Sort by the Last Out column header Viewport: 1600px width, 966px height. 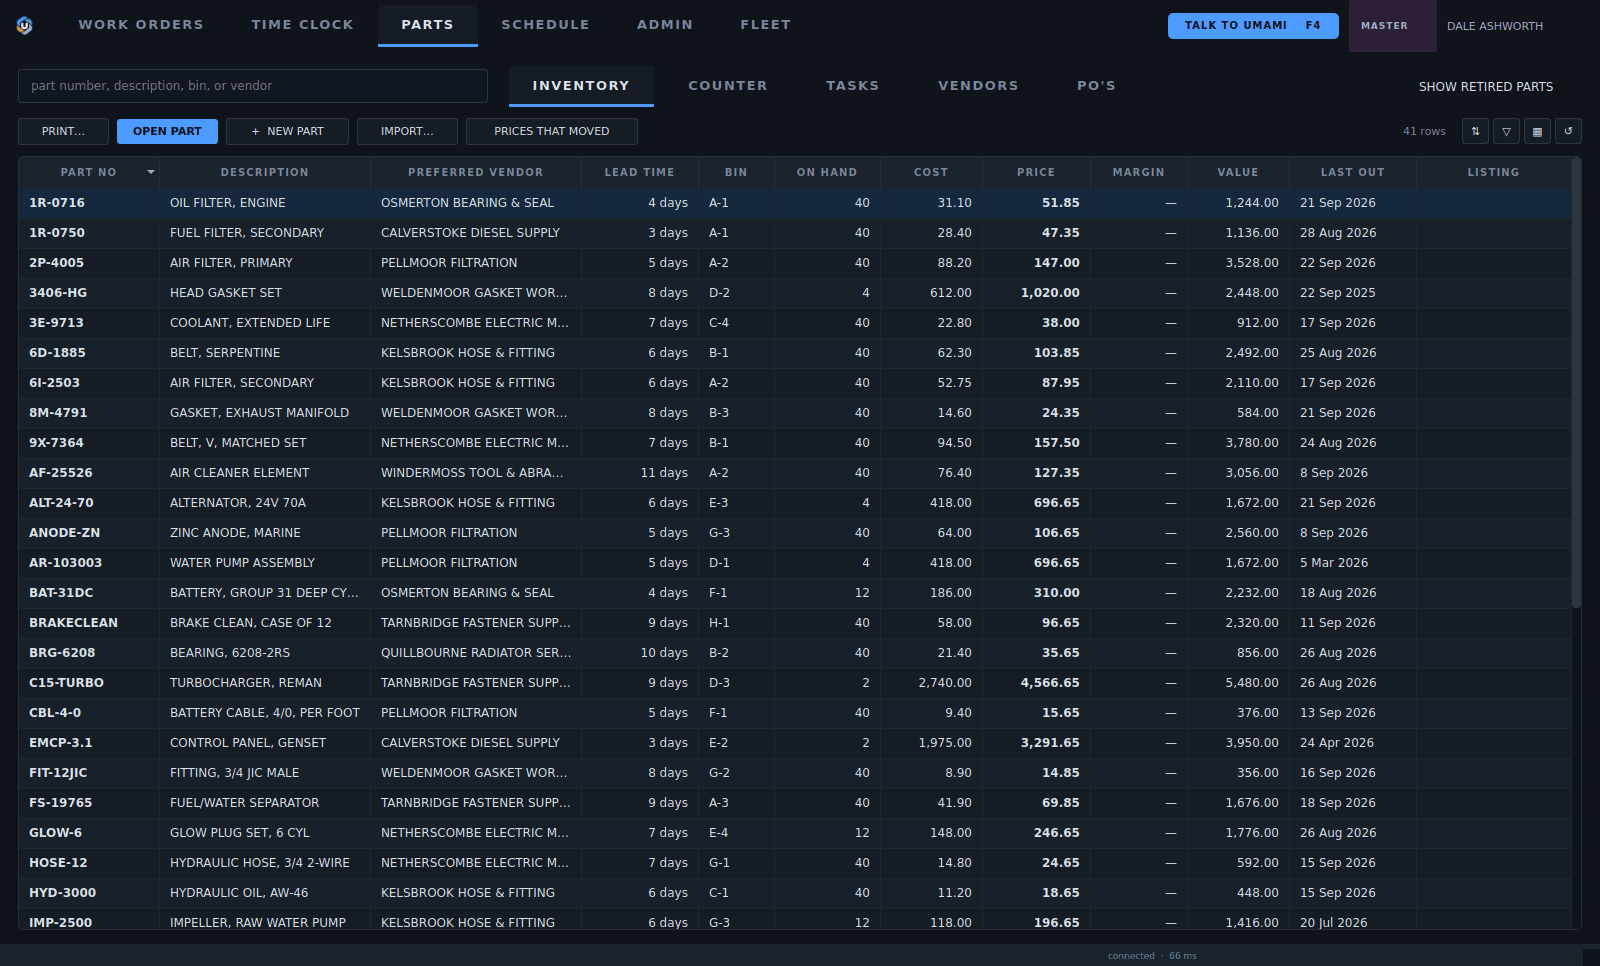coord(1353,172)
